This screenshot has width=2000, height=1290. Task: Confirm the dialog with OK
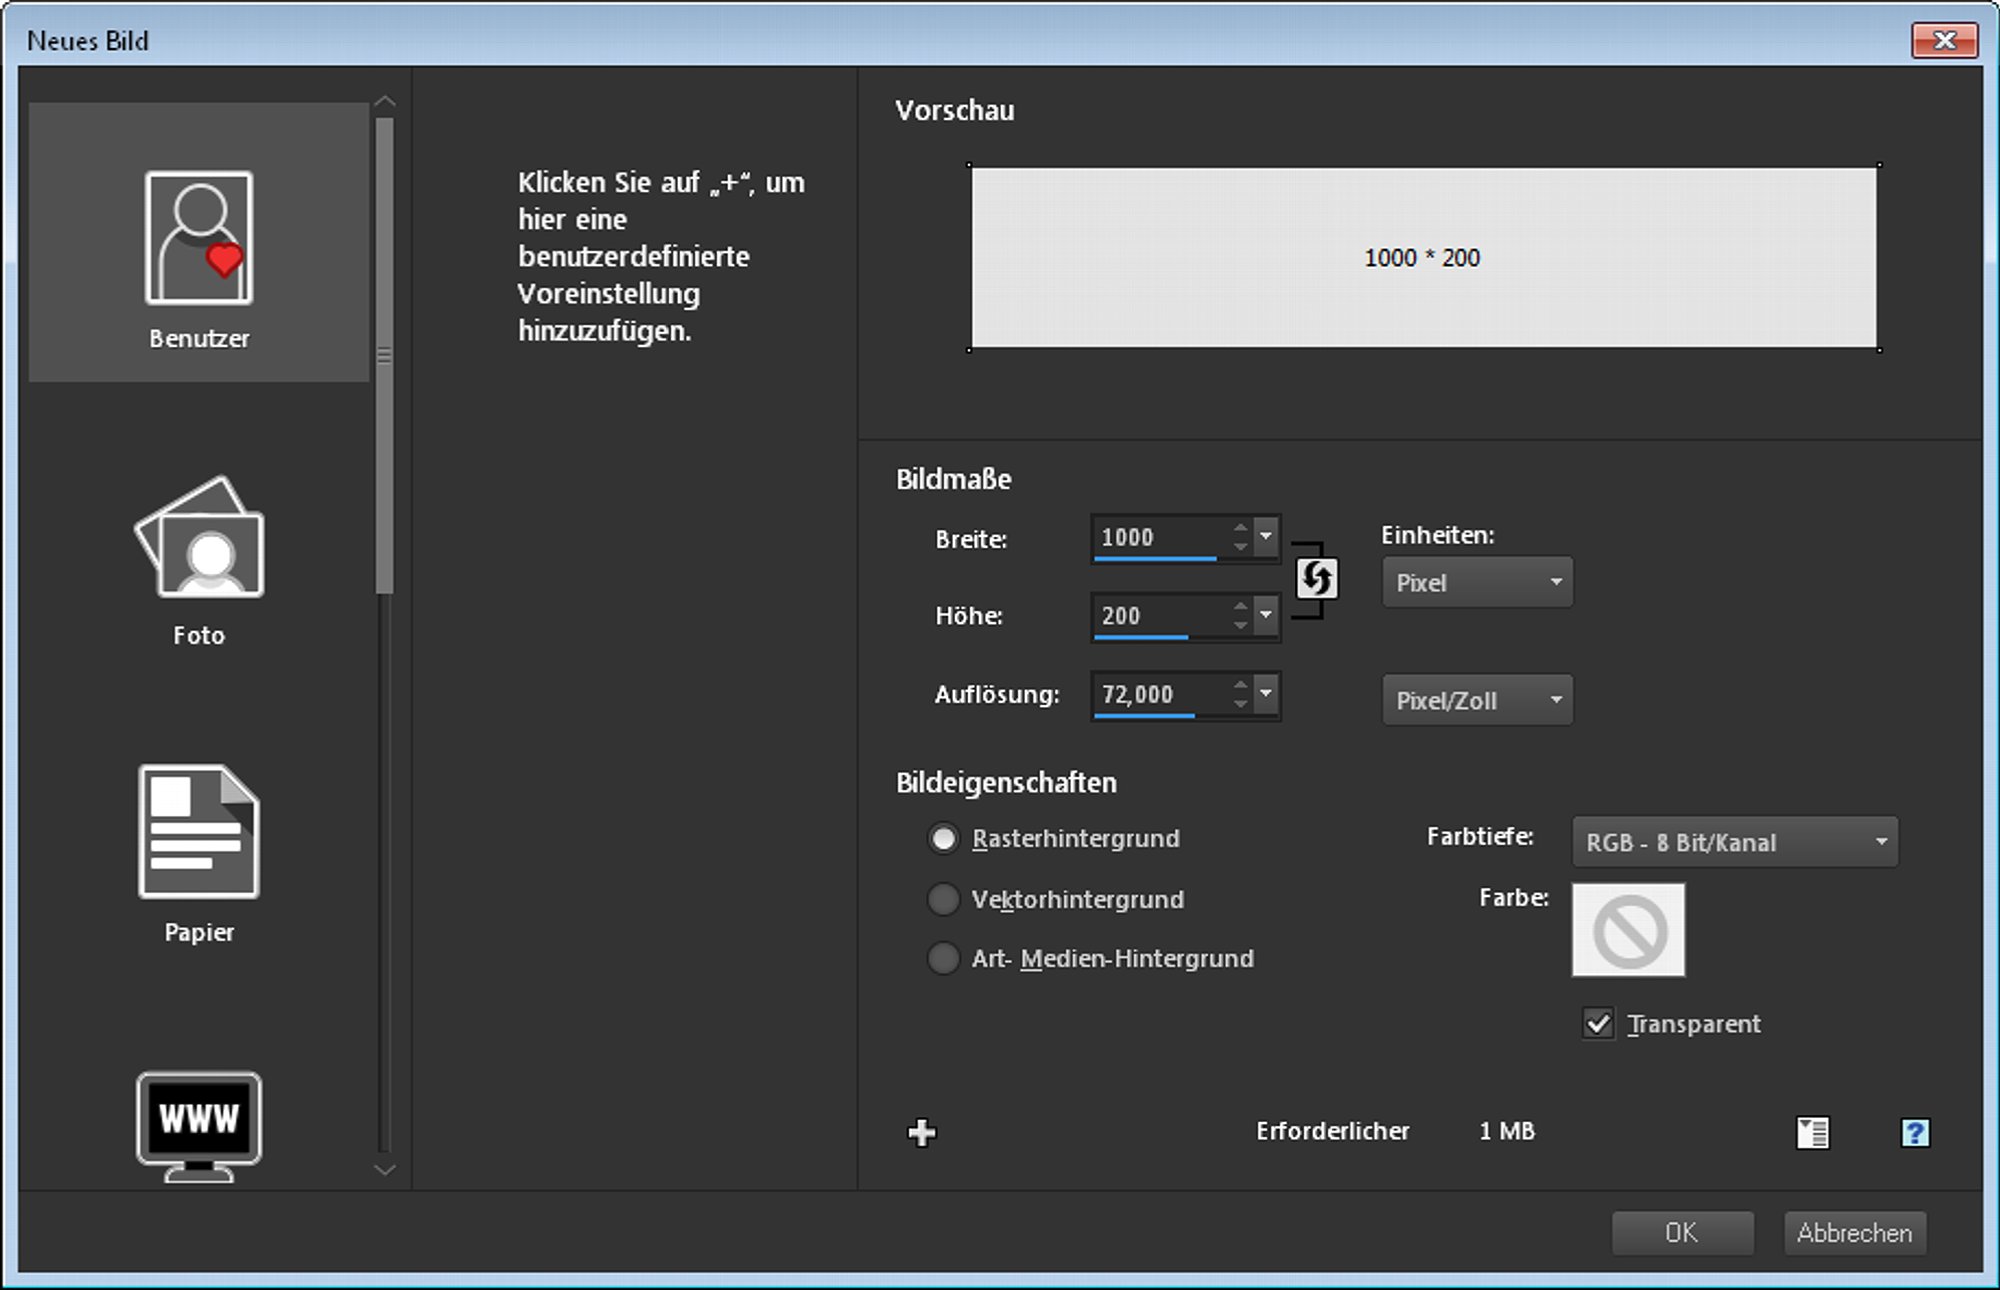1682,1232
